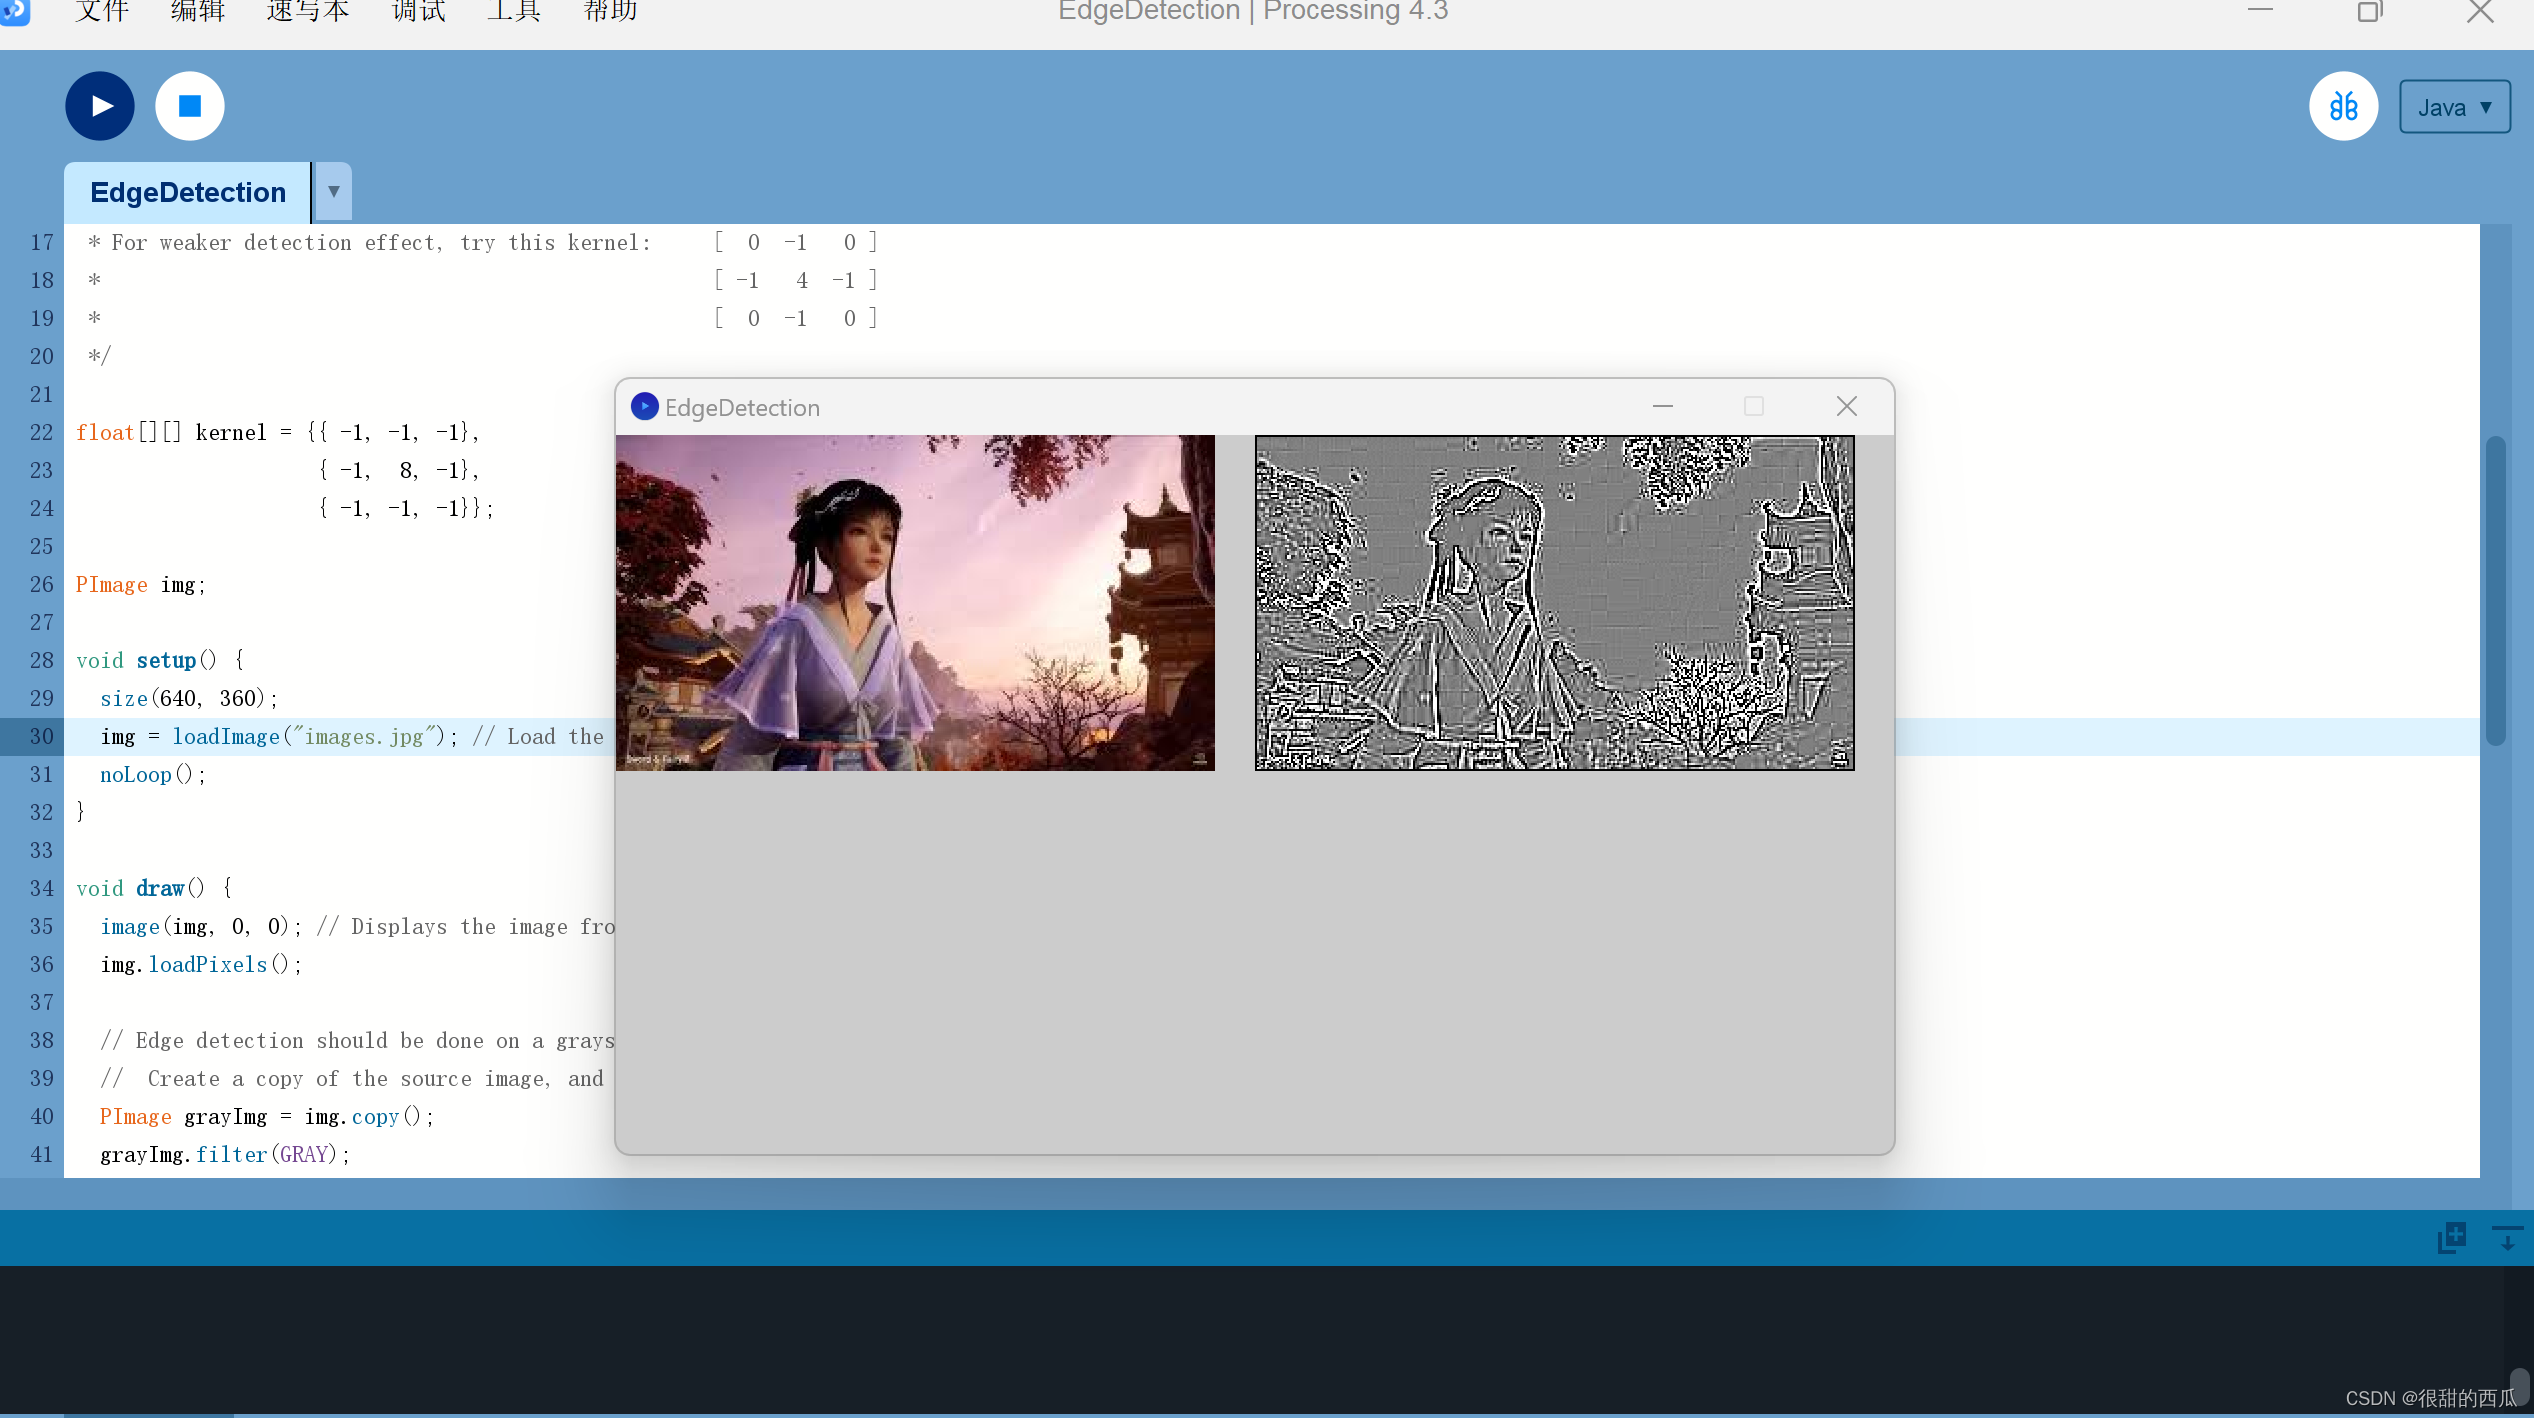Screen dimensions: 2534x1418
Task: Select the EdgeDetection sketch tab
Action: [188, 192]
